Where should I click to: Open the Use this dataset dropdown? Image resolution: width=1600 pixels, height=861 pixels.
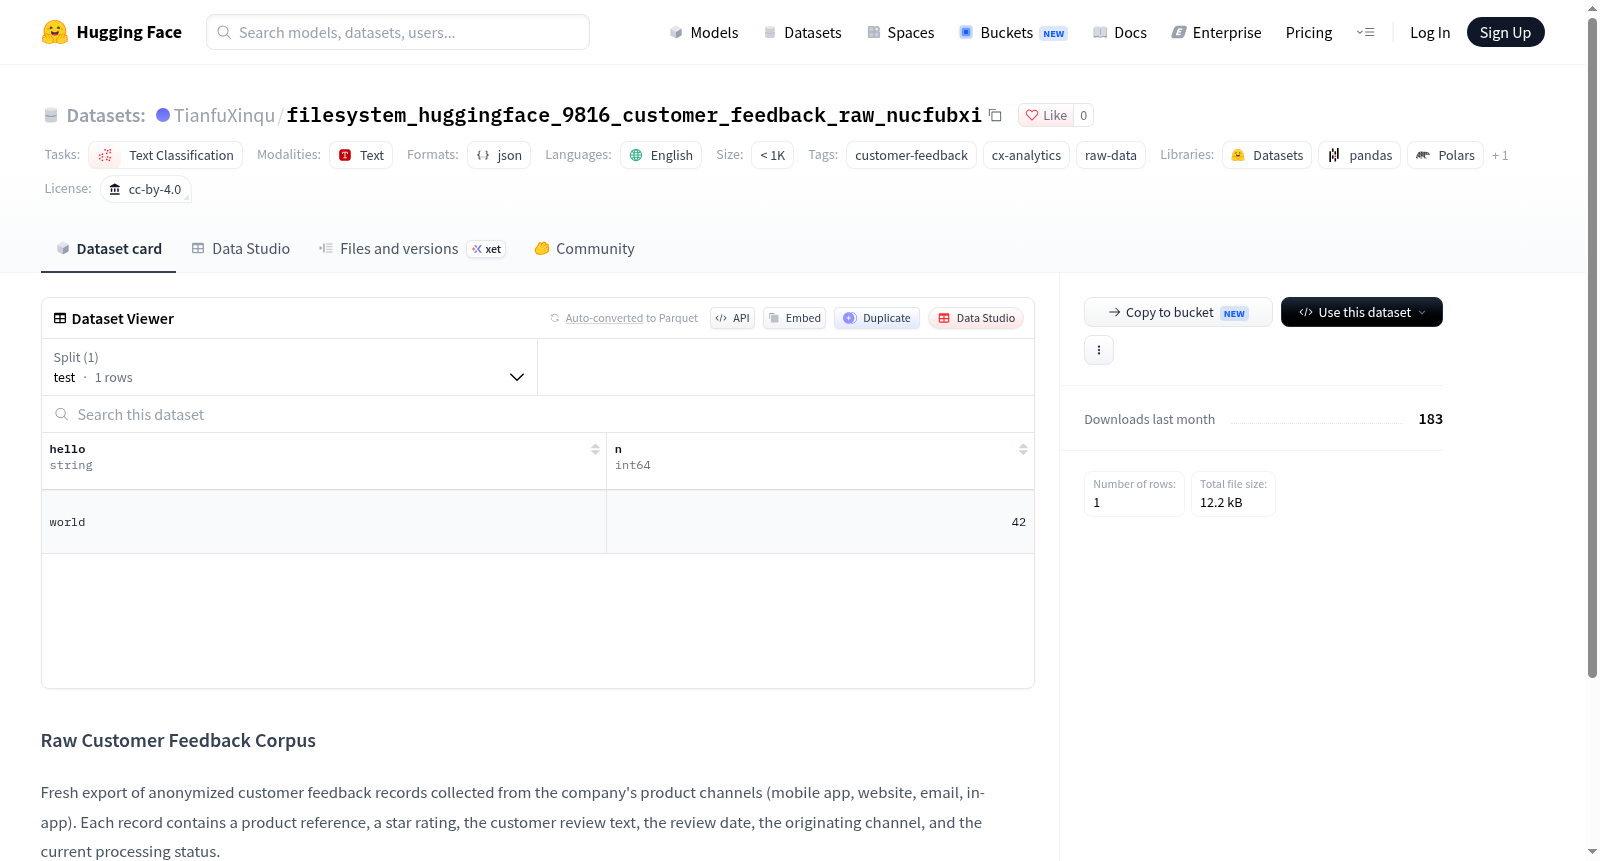click(x=1361, y=312)
